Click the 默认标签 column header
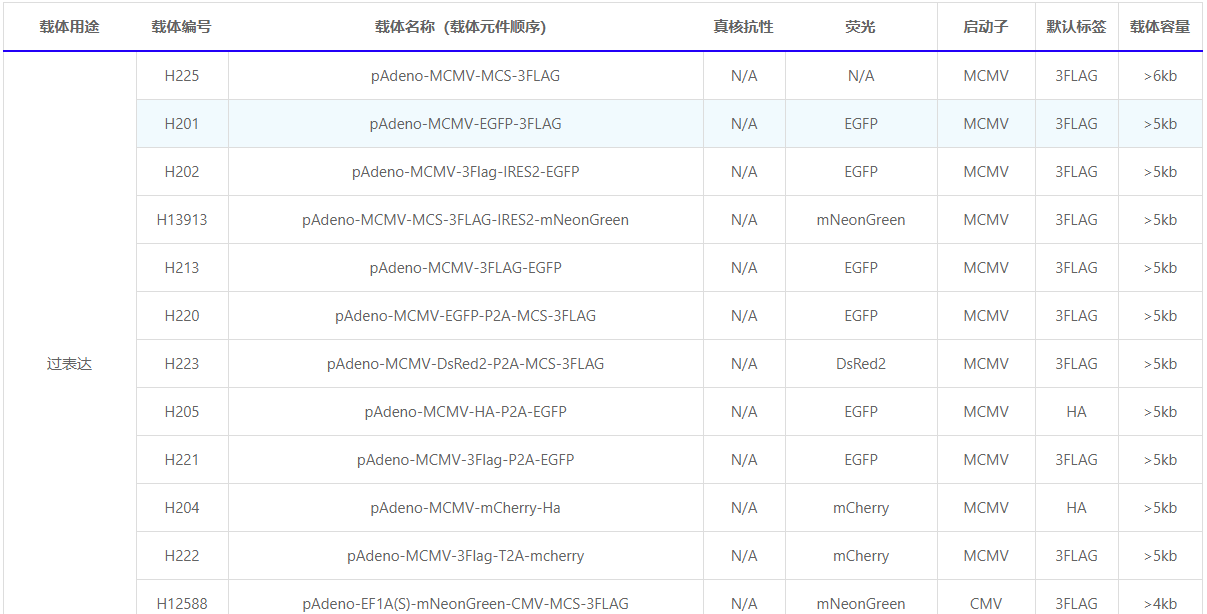Image resolution: width=1207 pixels, height=614 pixels. (1076, 27)
